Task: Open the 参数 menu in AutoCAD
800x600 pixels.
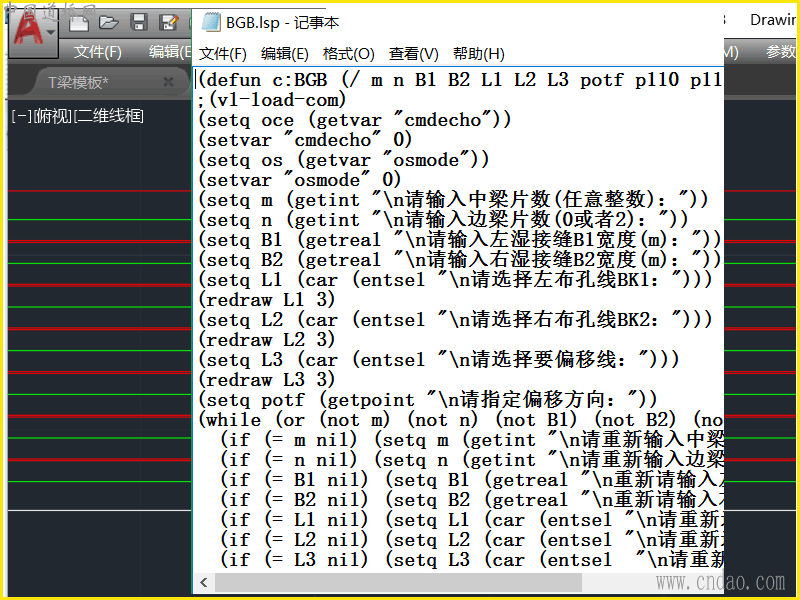Action: point(781,52)
